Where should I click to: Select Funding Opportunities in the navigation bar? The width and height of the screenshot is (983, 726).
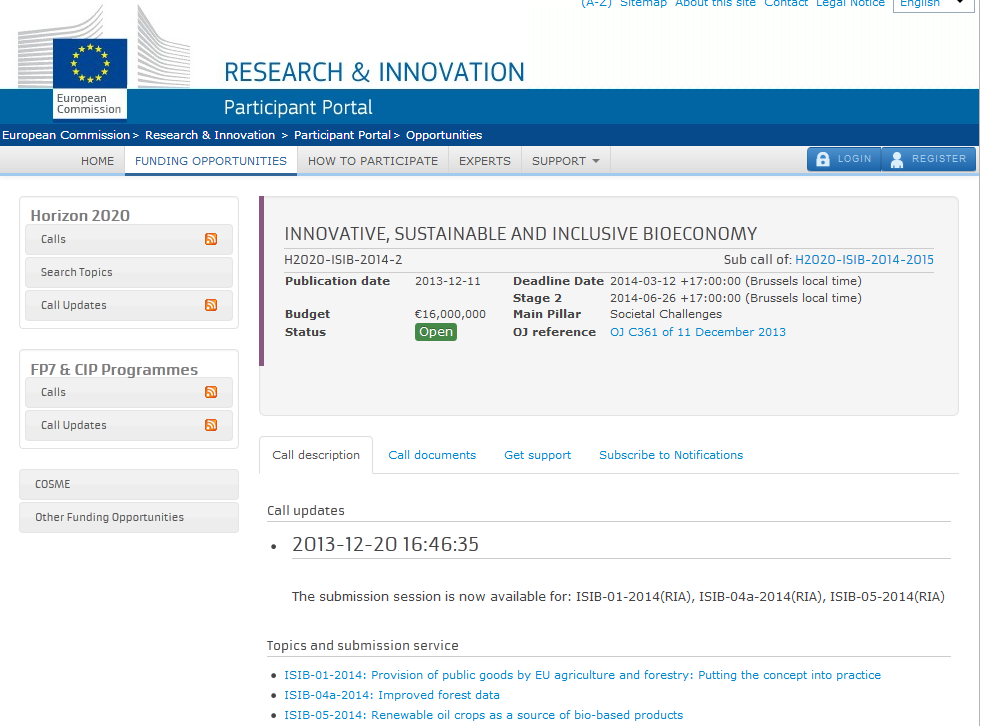211,161
